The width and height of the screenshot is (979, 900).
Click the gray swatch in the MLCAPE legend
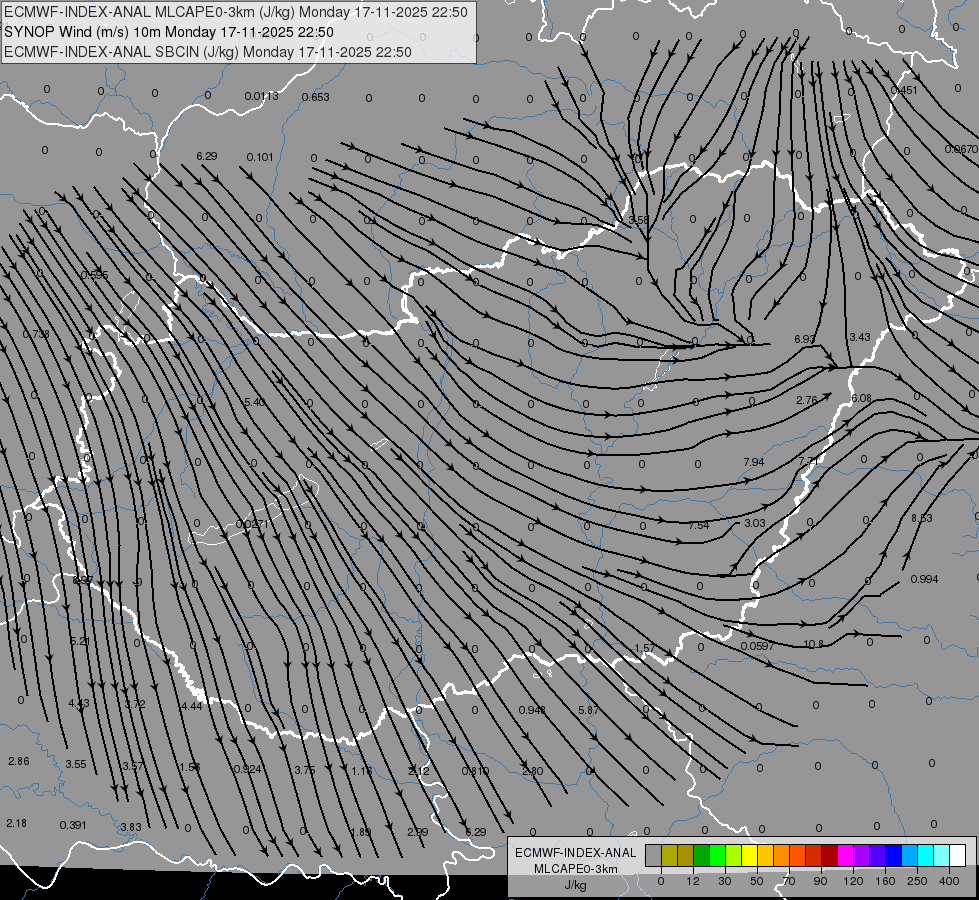pyautogui.click(x=653, y=856)
